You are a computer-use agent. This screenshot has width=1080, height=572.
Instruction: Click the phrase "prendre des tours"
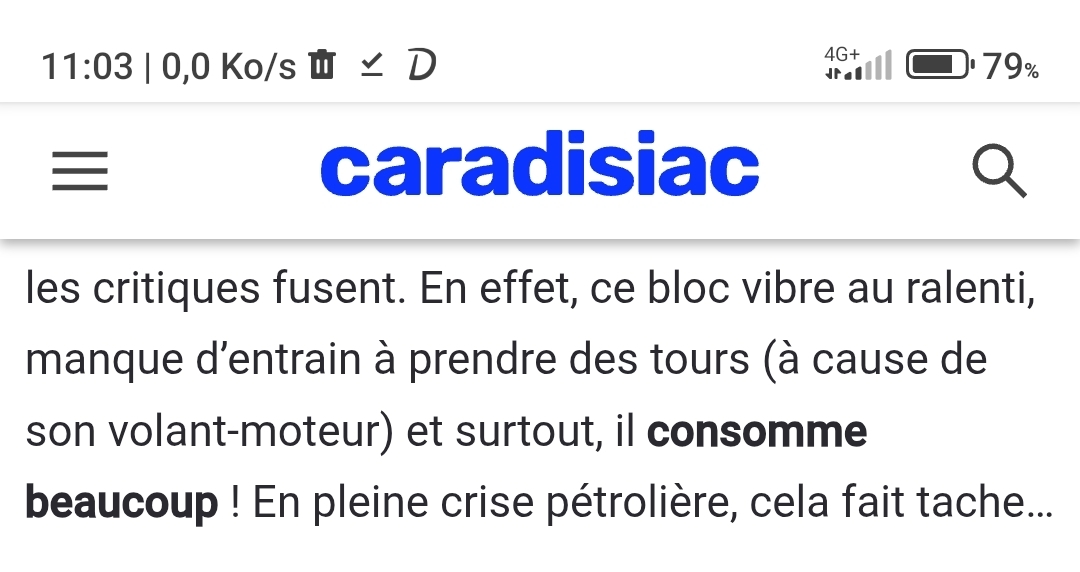pyautogui.click(x=579, y=360)
